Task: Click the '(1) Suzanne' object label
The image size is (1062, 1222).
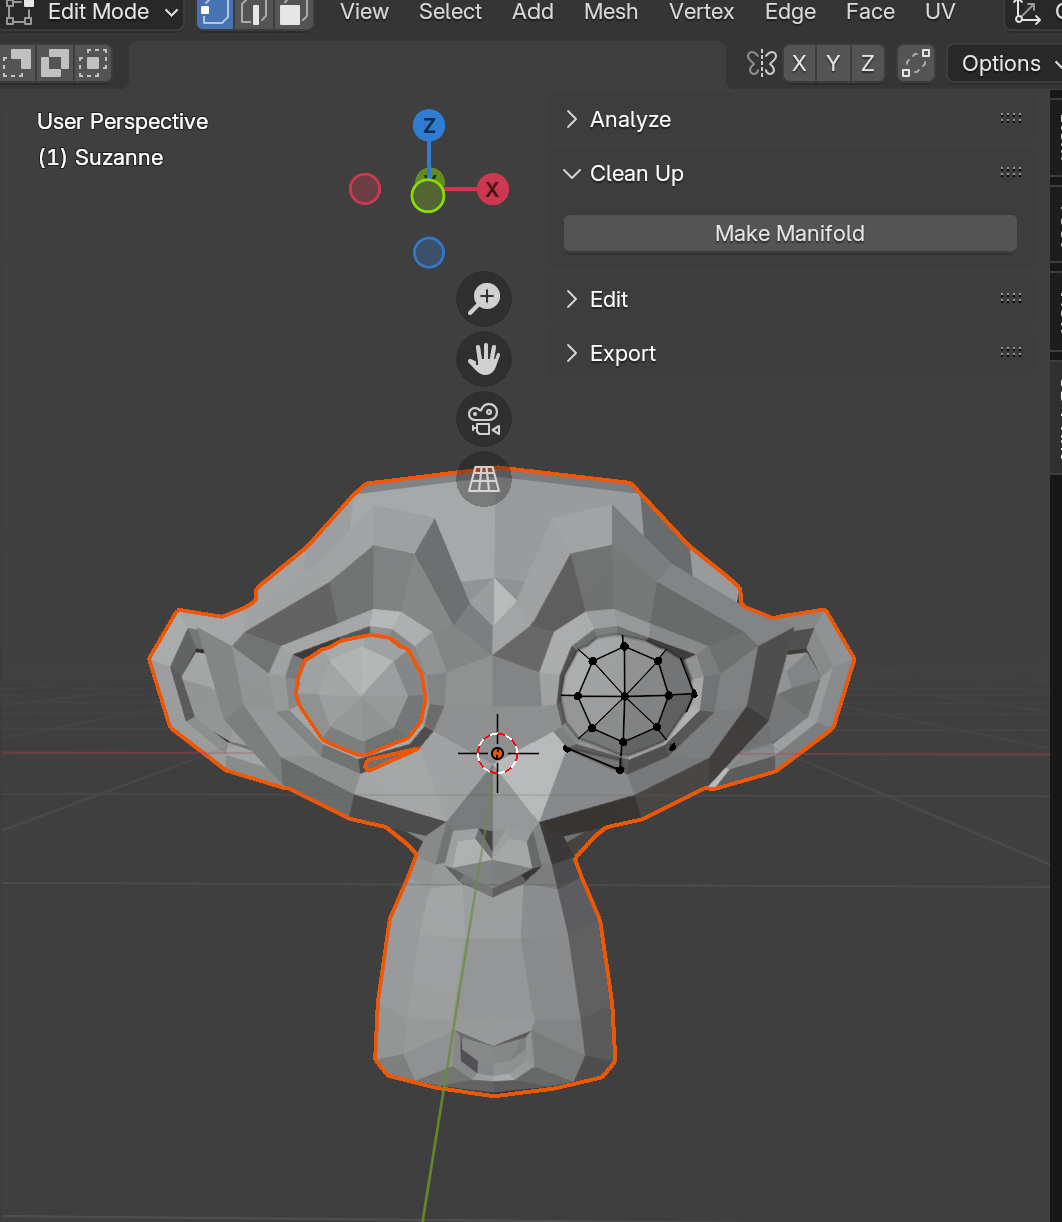Action: click(x=100, y=157)
